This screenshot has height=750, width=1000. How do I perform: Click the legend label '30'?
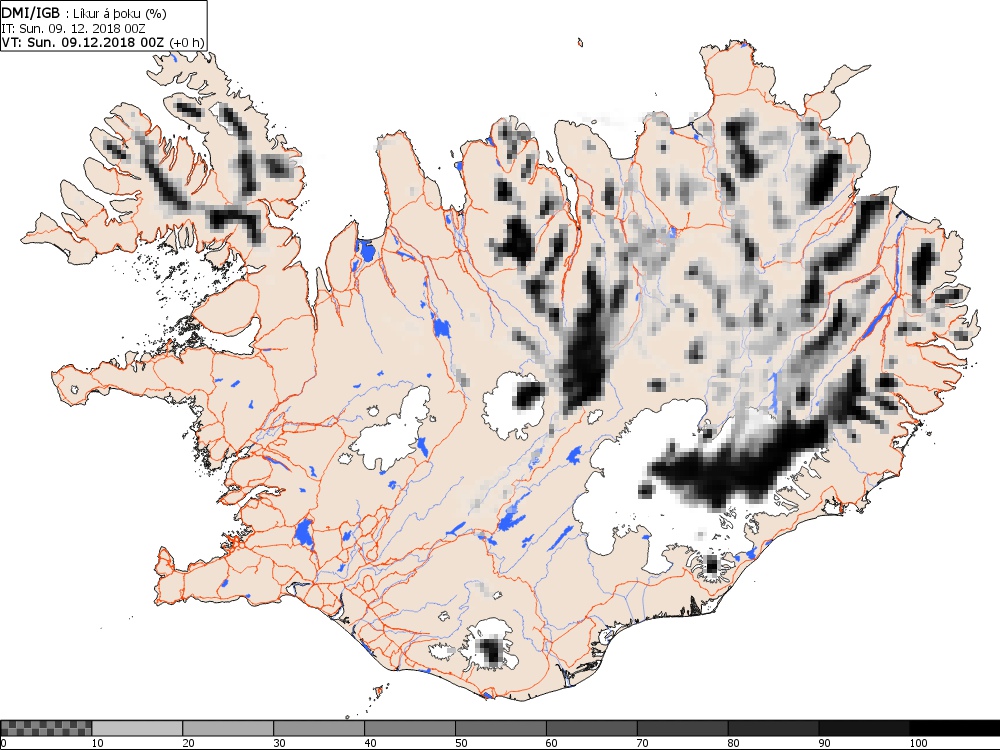[x=279, y=743]
